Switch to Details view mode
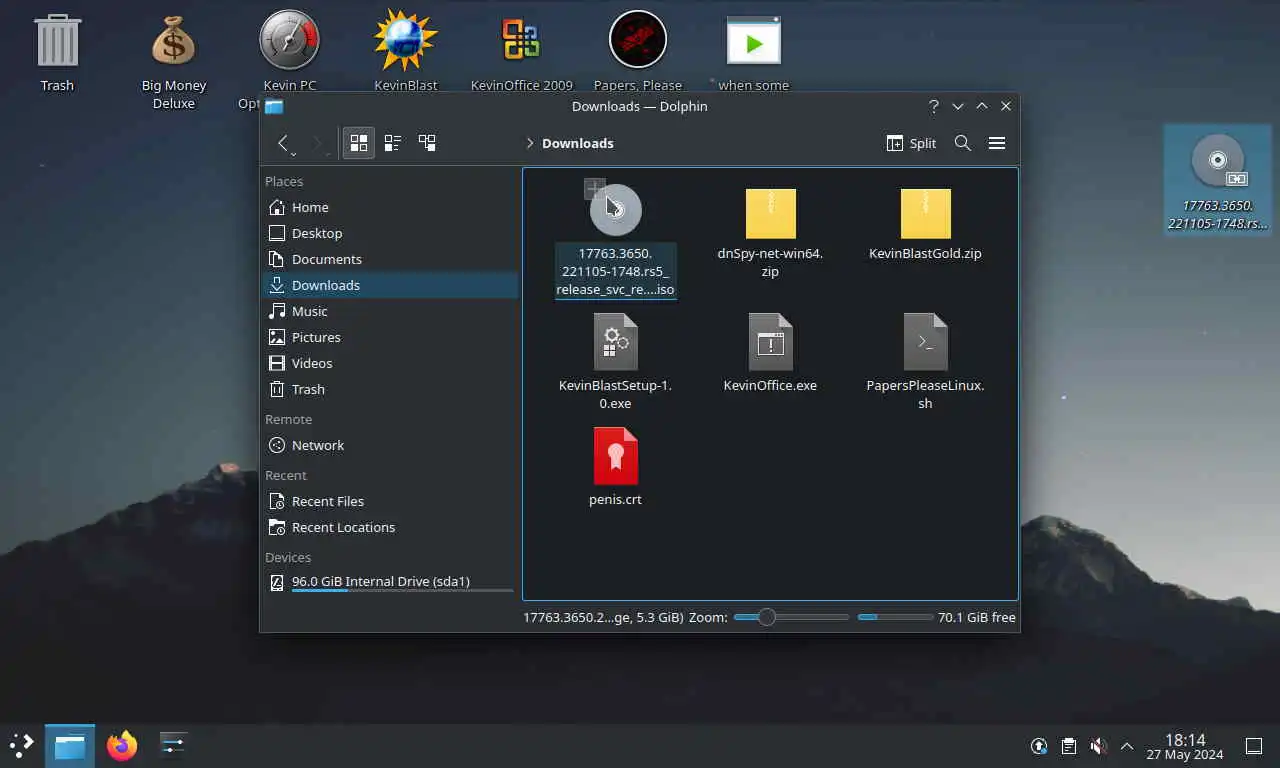 pos(427,143)
